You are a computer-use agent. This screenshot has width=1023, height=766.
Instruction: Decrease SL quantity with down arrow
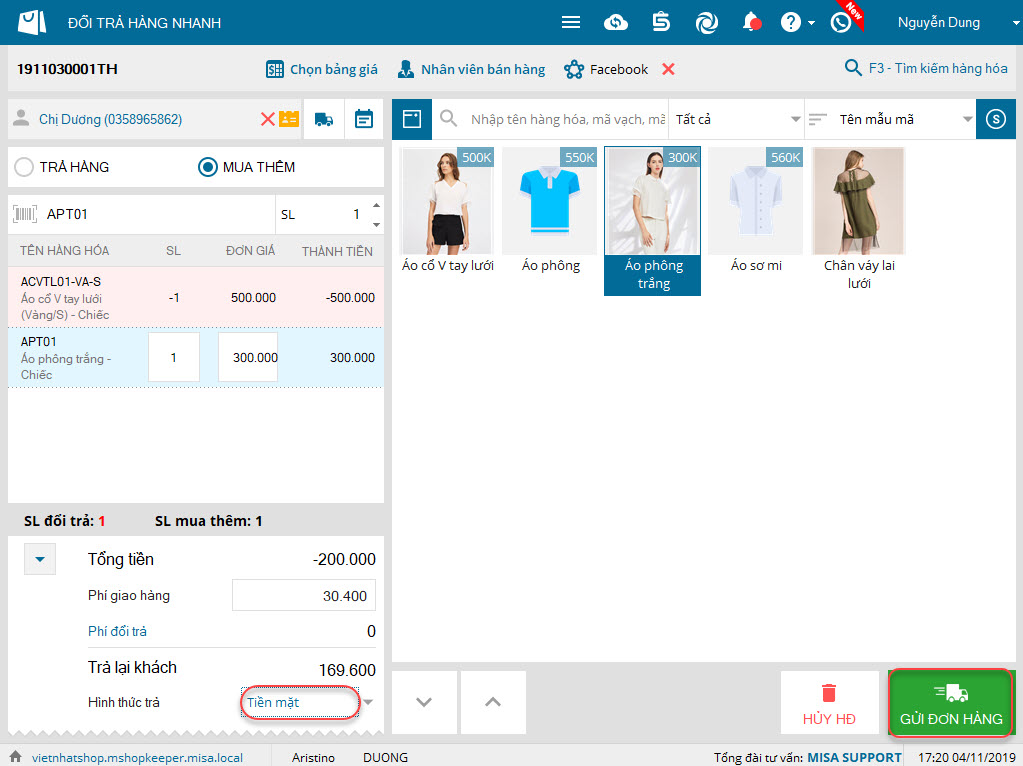click(x=376, y=224)
